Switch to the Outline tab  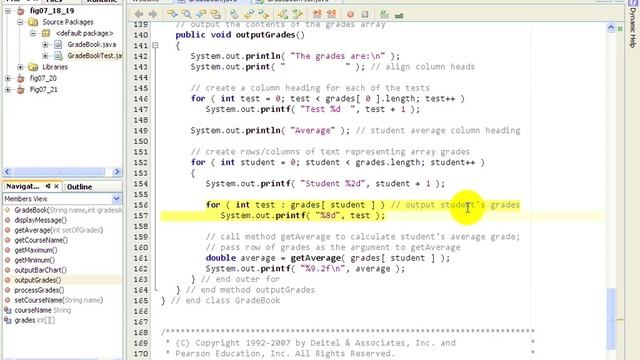pyautogui.click(x=79, y=187)
